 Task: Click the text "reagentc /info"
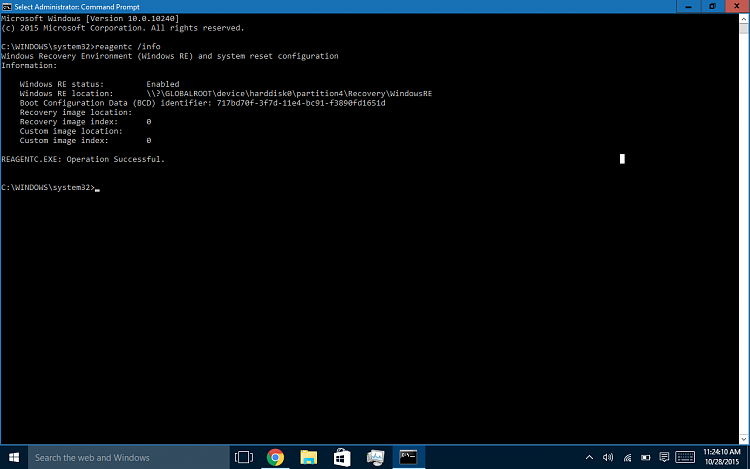[128, 46]
